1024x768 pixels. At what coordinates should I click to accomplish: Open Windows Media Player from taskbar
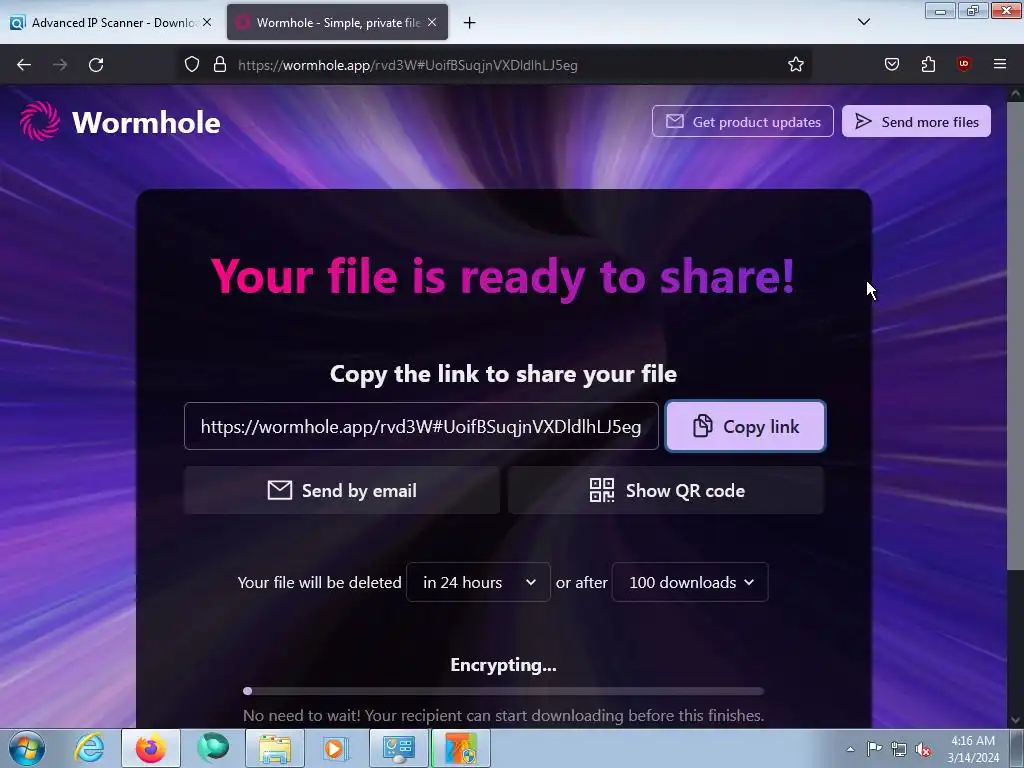(336, 748)
